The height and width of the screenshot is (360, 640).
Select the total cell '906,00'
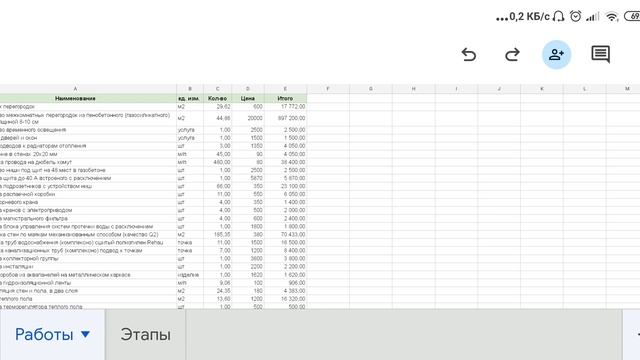pos(285,283)
